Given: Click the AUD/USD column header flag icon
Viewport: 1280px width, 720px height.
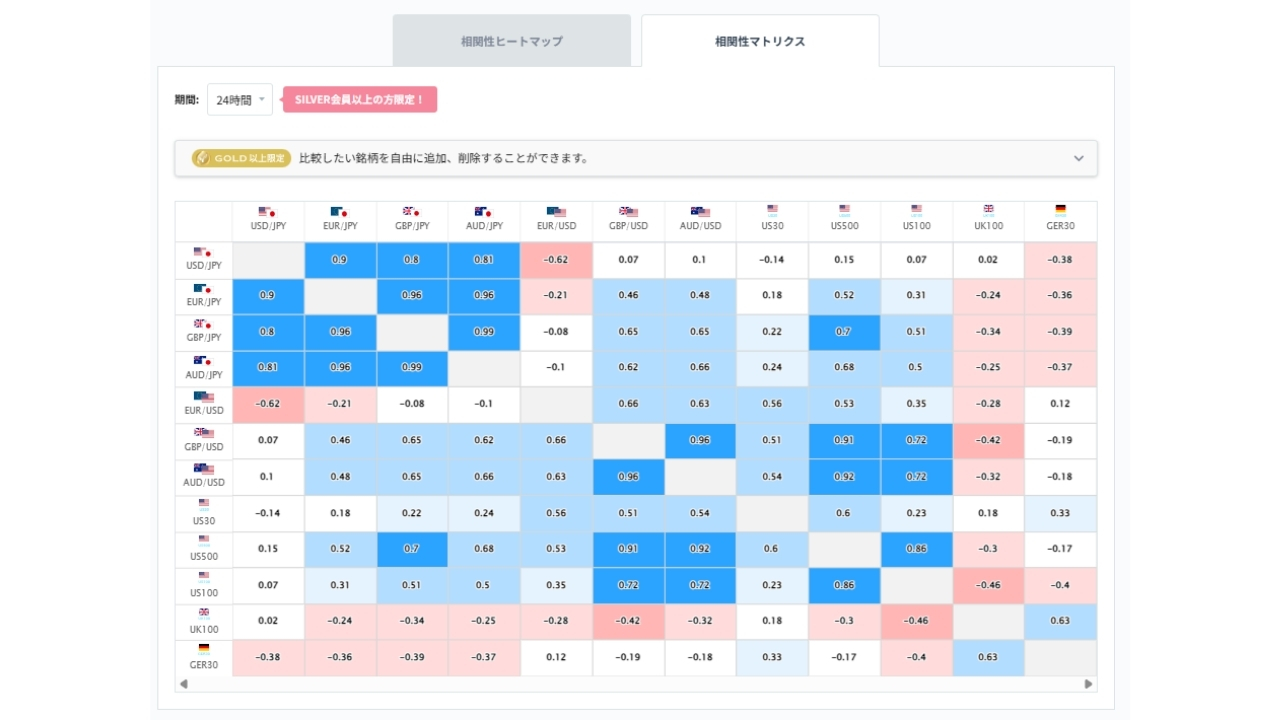Looking at the screenshot, I should coord(700,212).
